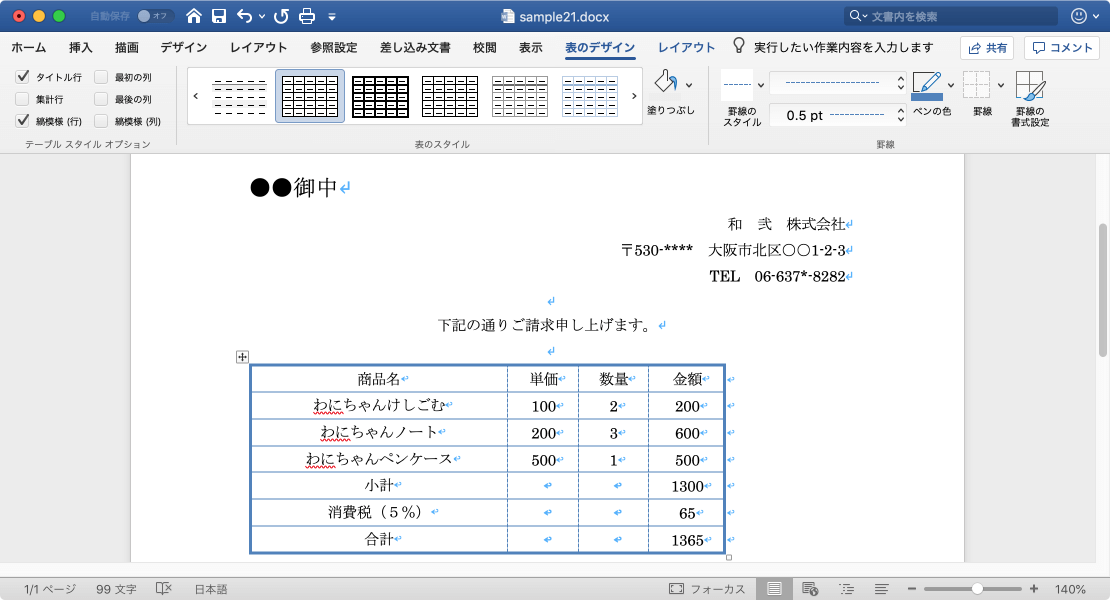This screenshot has width=1110, height=600.
Task: Switch to the 描画 tab
Action: point(127,47)
